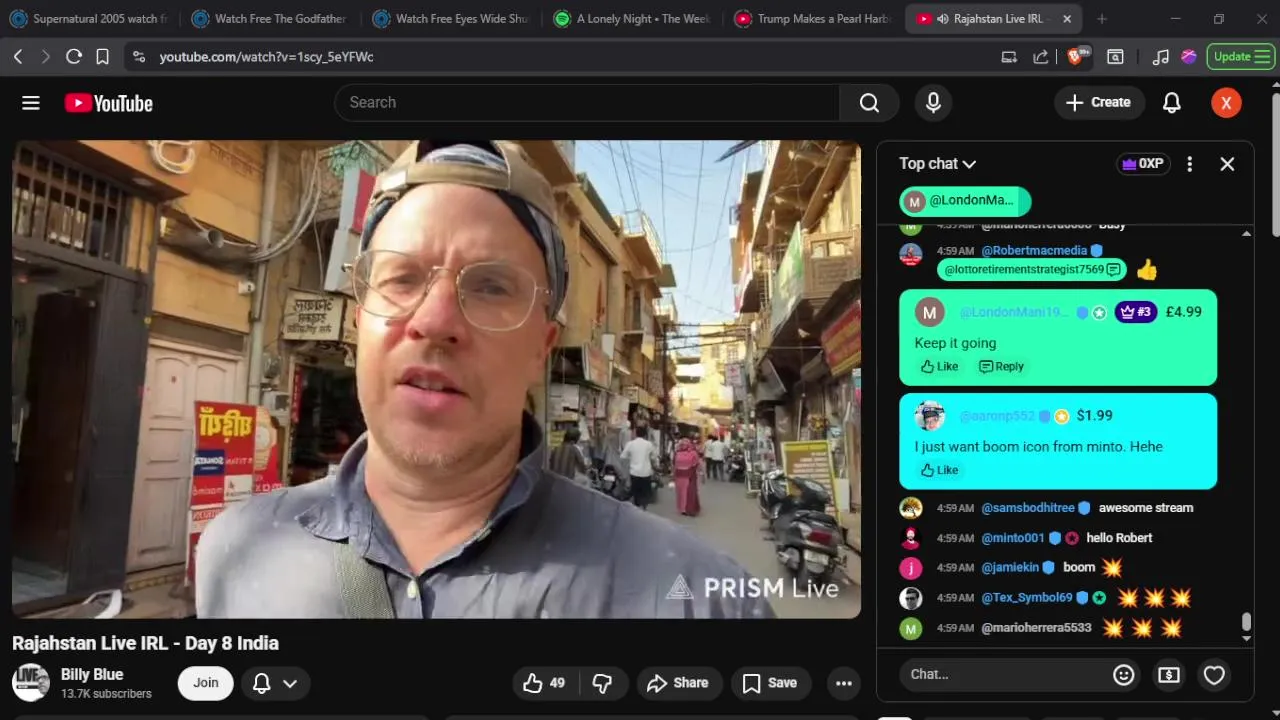
Task: Switch to the Trump Makes a Pearl Harbor tab
Action: tap(814, 19)
